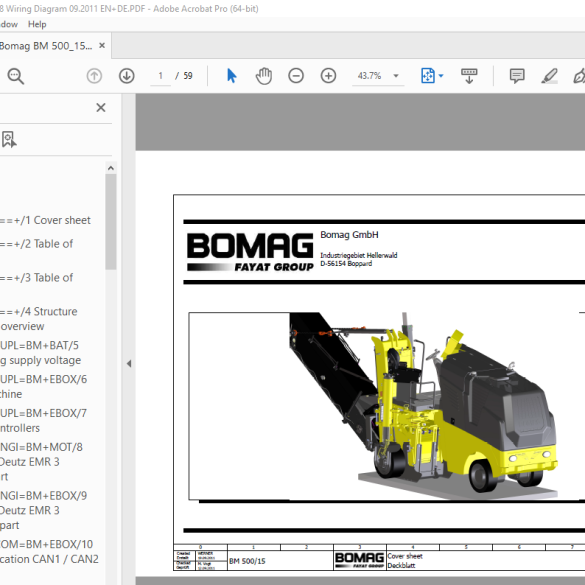Open bookmark 'BM+EBOX/10 CAN1 / CAN2'

(x=49, y=551)
